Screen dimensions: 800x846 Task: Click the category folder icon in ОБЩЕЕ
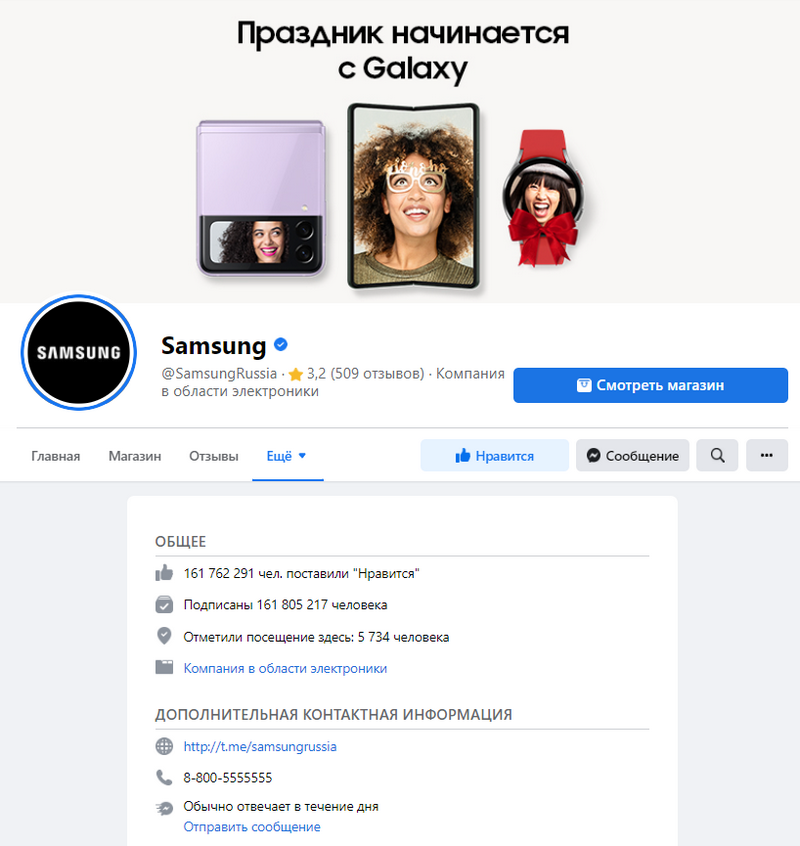(164, 667)
